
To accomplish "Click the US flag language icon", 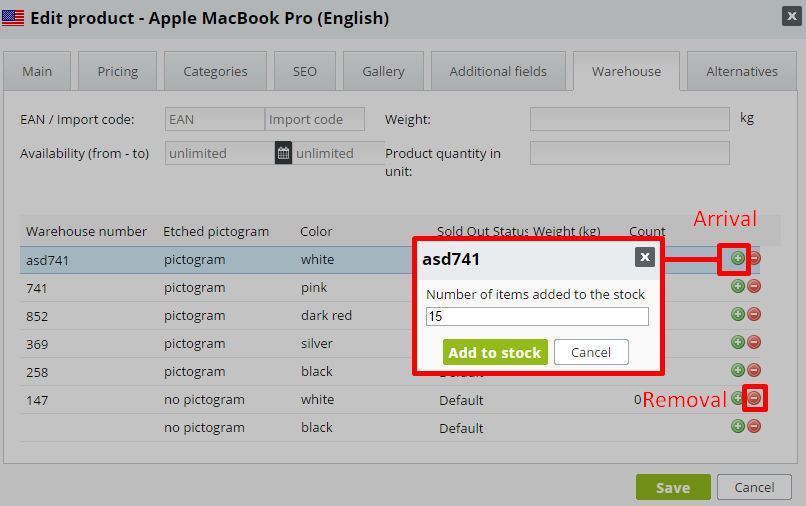I will click(x=13, y=18).
